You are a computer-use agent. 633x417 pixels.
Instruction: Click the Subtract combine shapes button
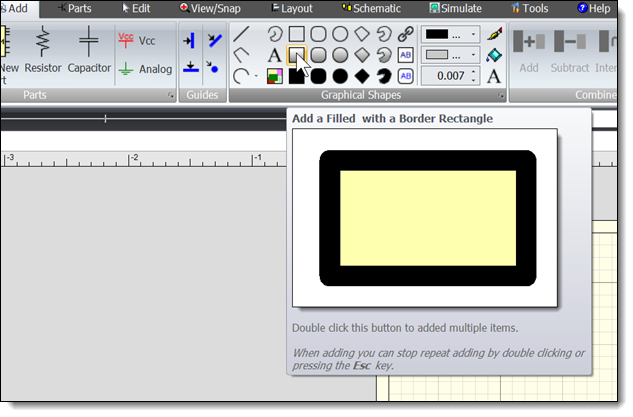tap(570, 50)
